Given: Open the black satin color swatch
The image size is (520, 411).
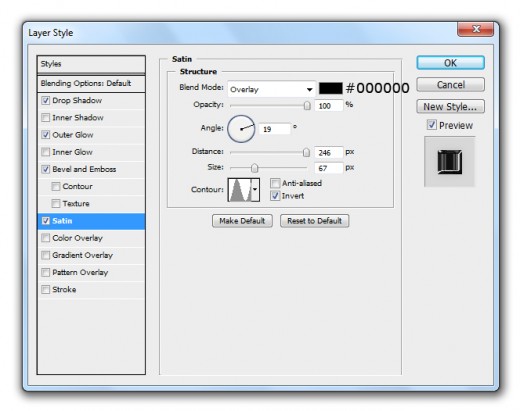Looking at the screenshot, I should click(x=330, y=88).
